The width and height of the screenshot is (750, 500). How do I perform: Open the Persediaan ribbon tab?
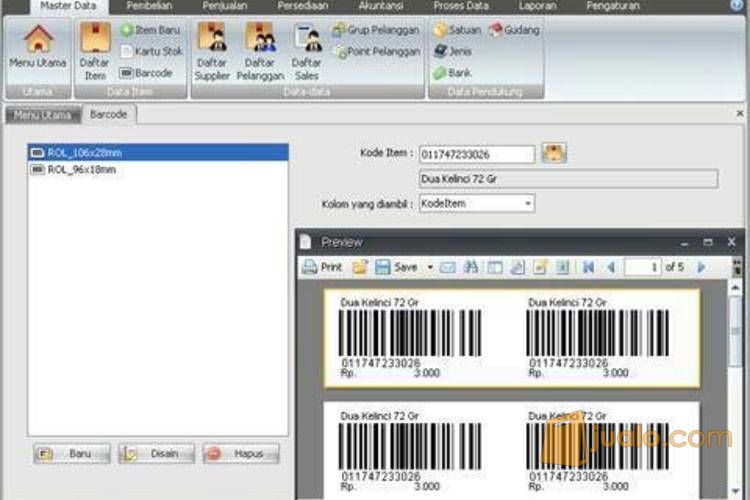(x=303, y=6)
